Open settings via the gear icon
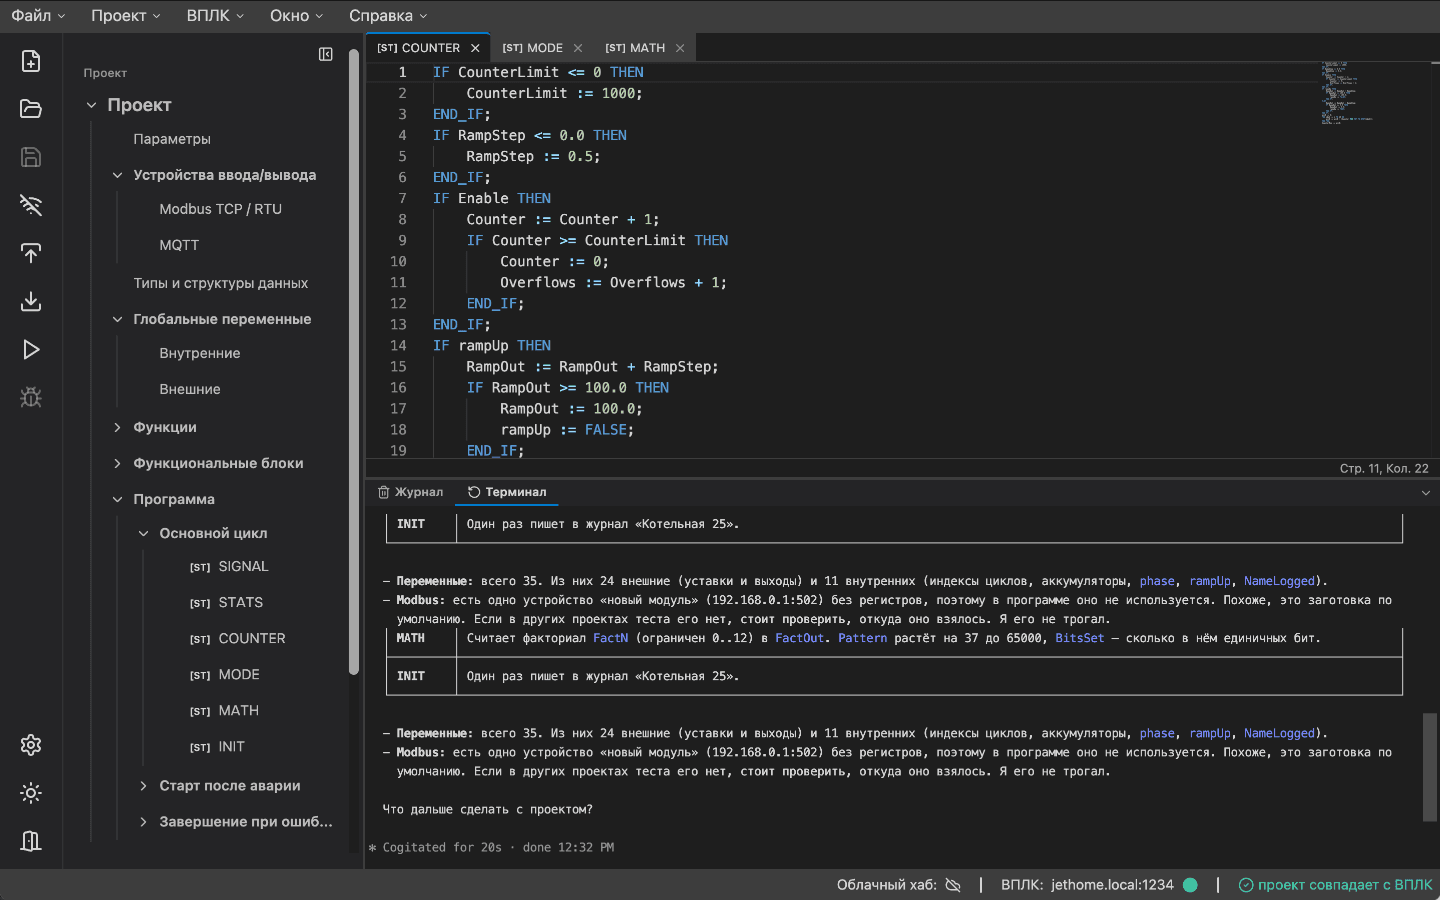This screenshot has width=1440, height=900. tap(31, 745)
